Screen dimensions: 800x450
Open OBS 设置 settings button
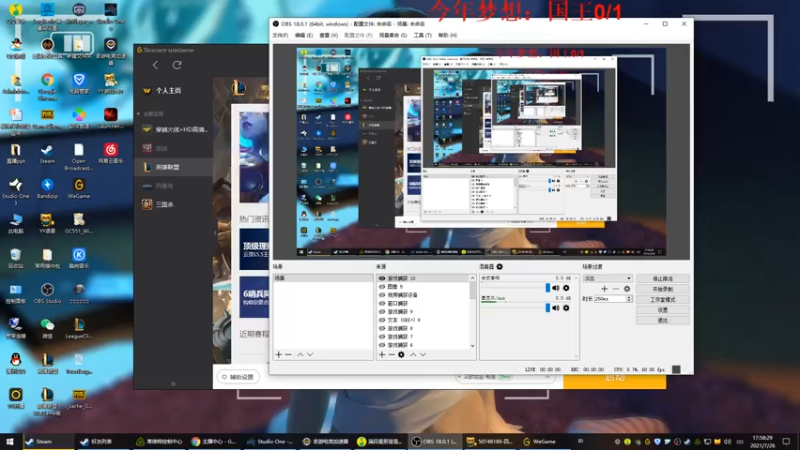tap(663, 310)
